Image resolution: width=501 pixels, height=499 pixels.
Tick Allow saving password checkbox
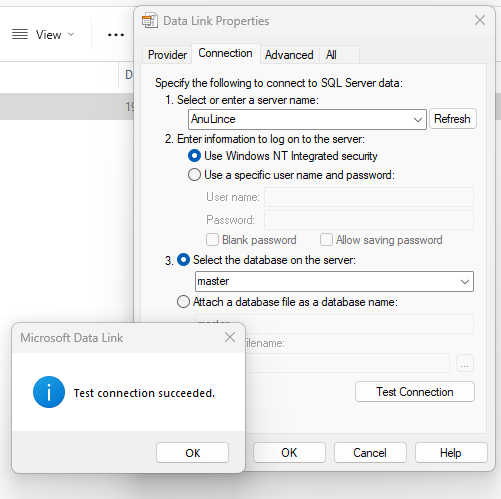326,240
